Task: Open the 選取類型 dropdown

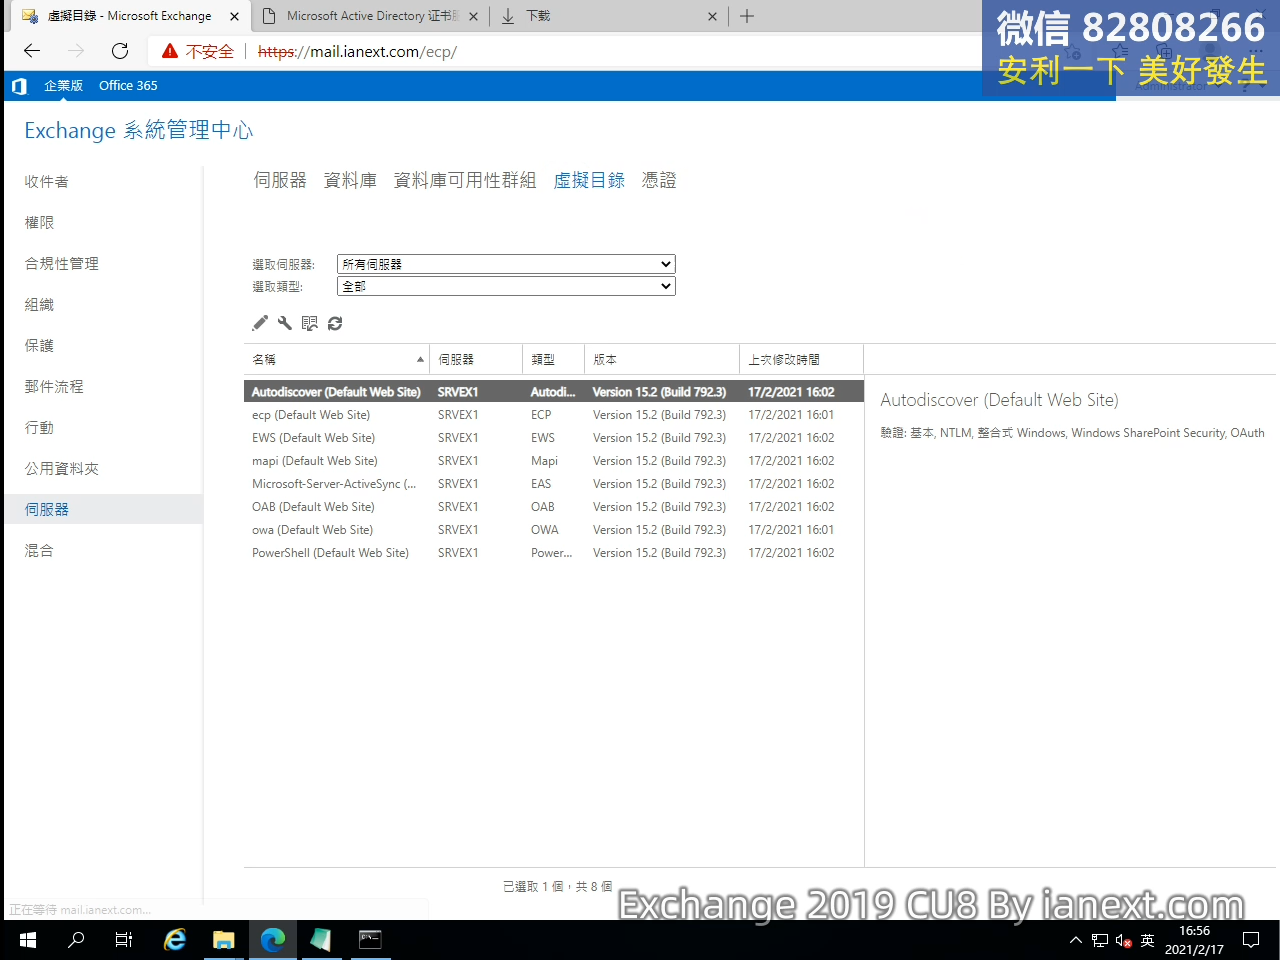Action: [506, 286]
